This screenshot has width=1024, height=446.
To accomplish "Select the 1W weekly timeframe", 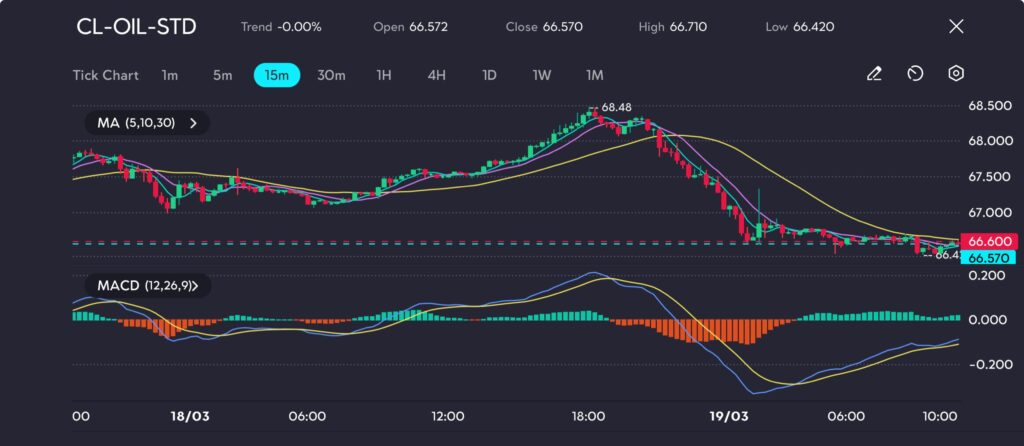I will [541, 75].
